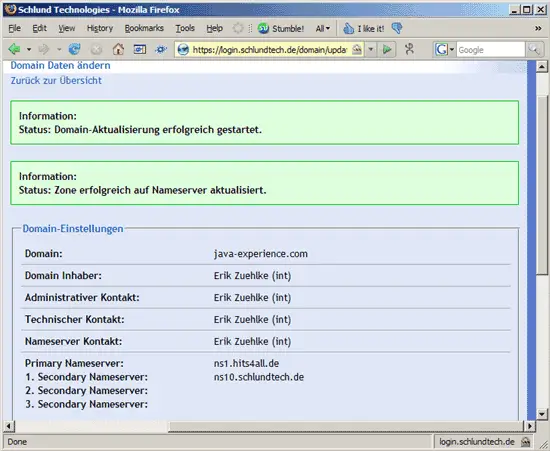Click login.schlundtech.de in the status bar

pyautogui.click(x=477, y=442)
